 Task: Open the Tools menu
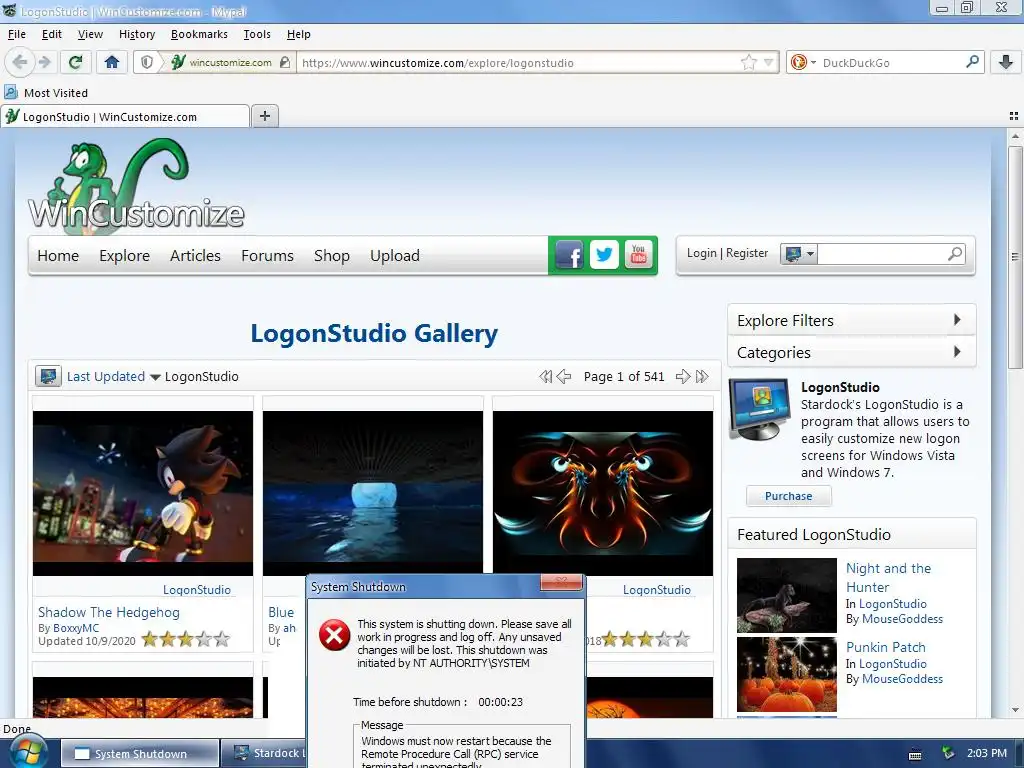[257, 34]
